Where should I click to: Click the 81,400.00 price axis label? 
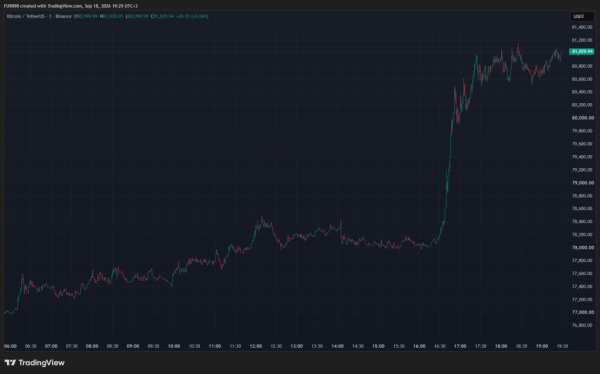pos(583,27)
